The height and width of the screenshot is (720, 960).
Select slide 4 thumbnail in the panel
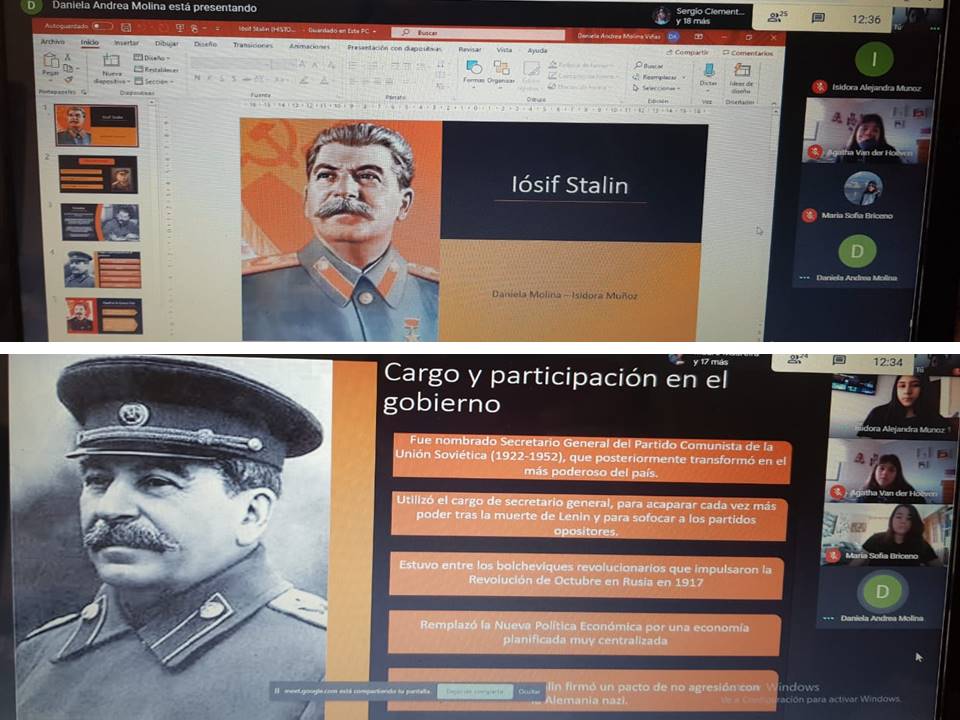[x=102, y=269]
